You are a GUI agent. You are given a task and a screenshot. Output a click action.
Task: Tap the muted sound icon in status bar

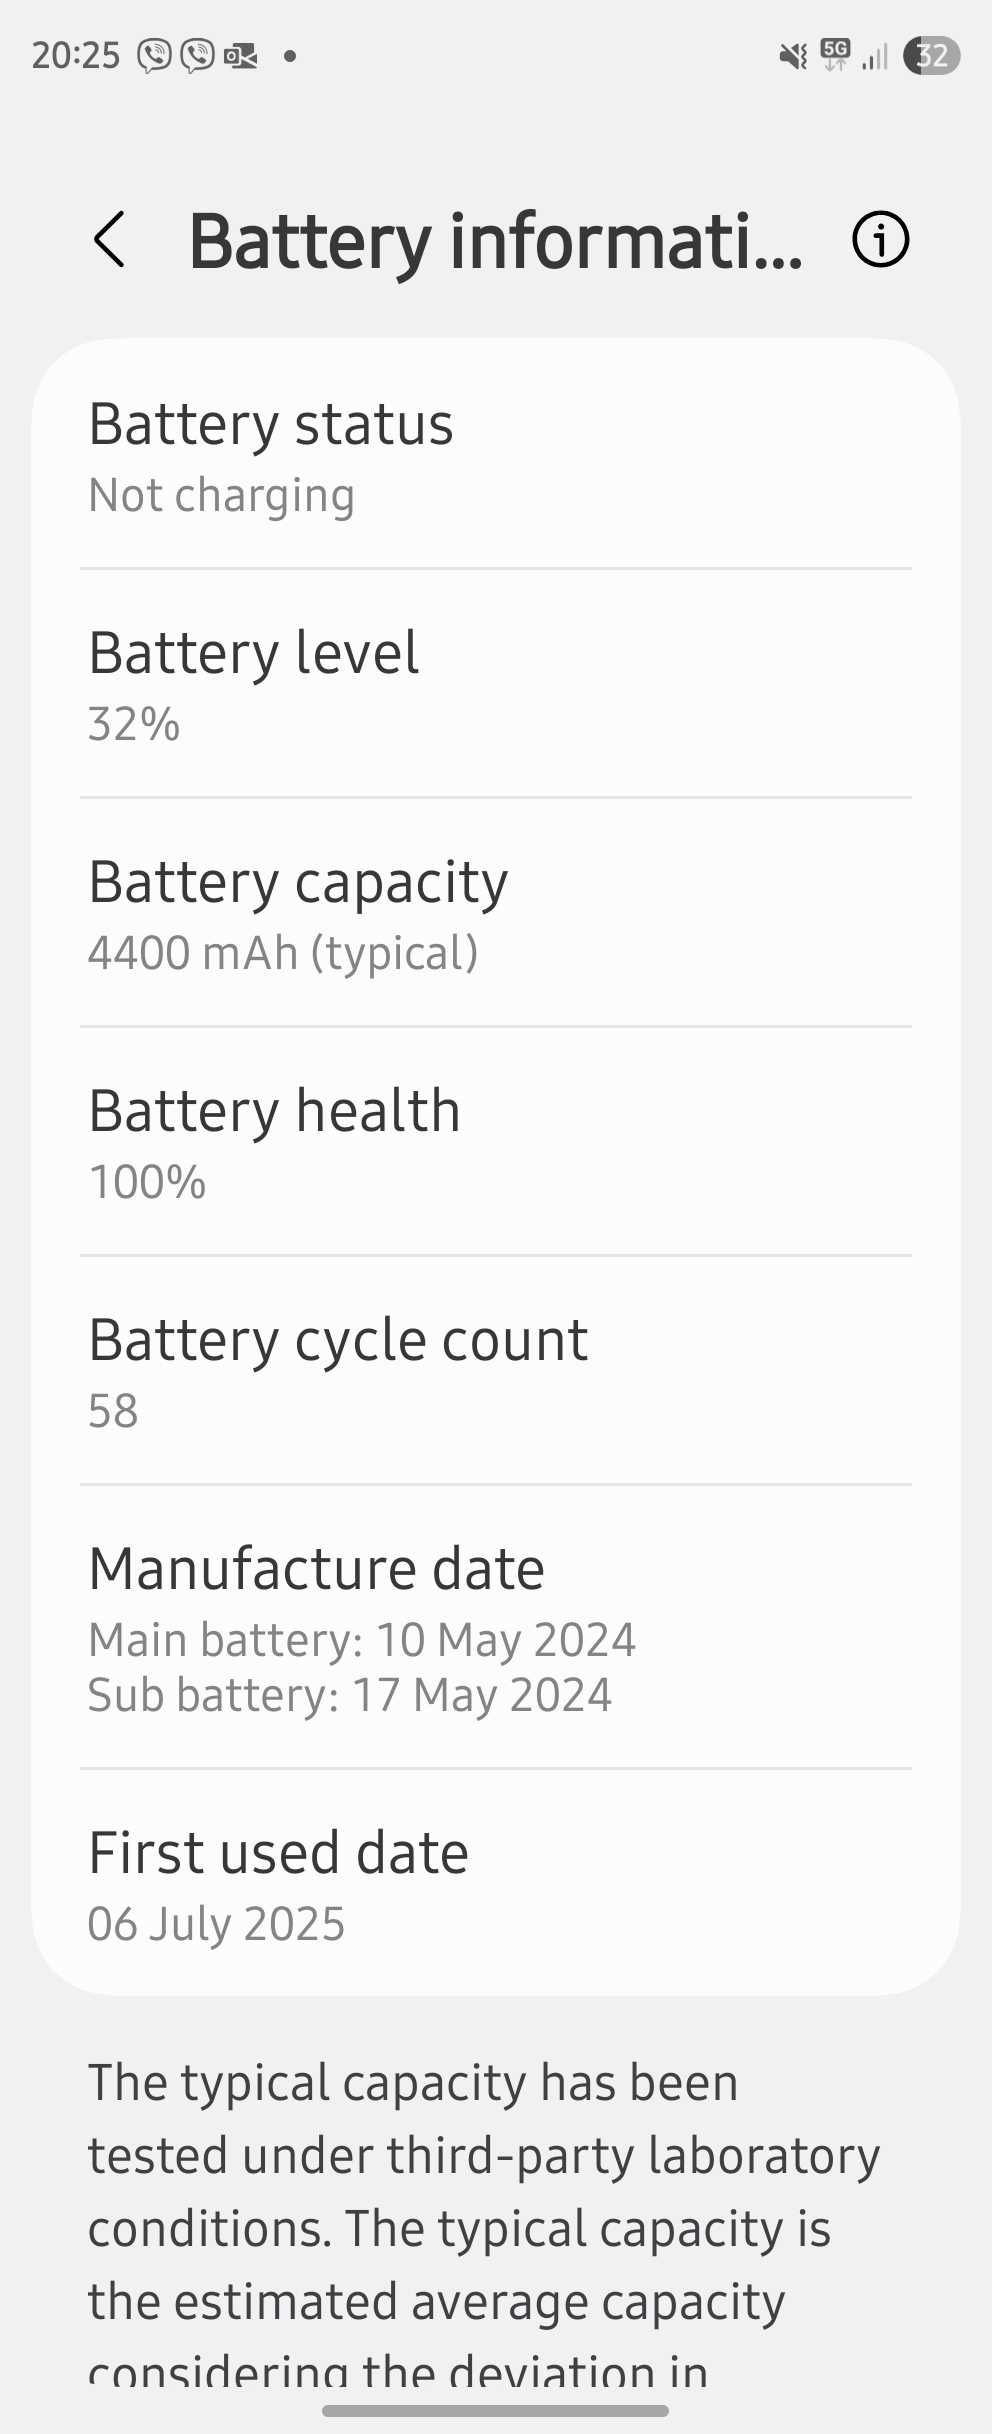click(x=793, y=56)
